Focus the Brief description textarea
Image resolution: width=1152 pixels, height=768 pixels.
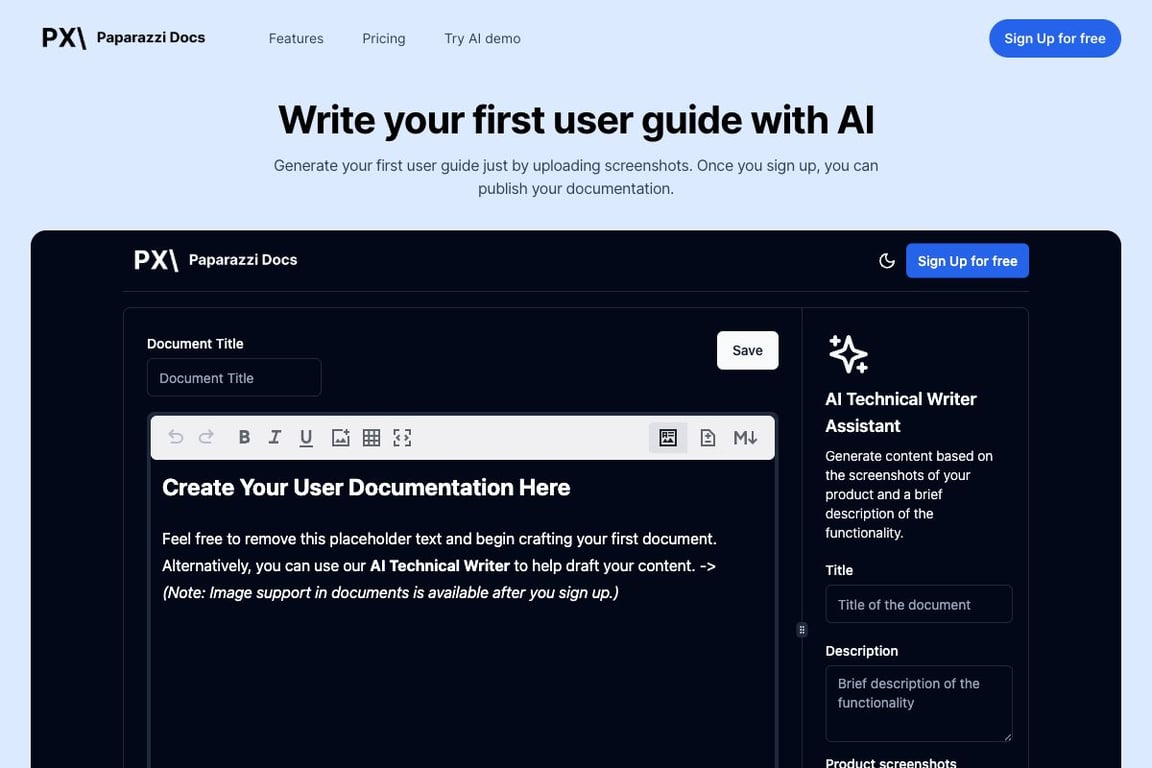pos(918,703)
